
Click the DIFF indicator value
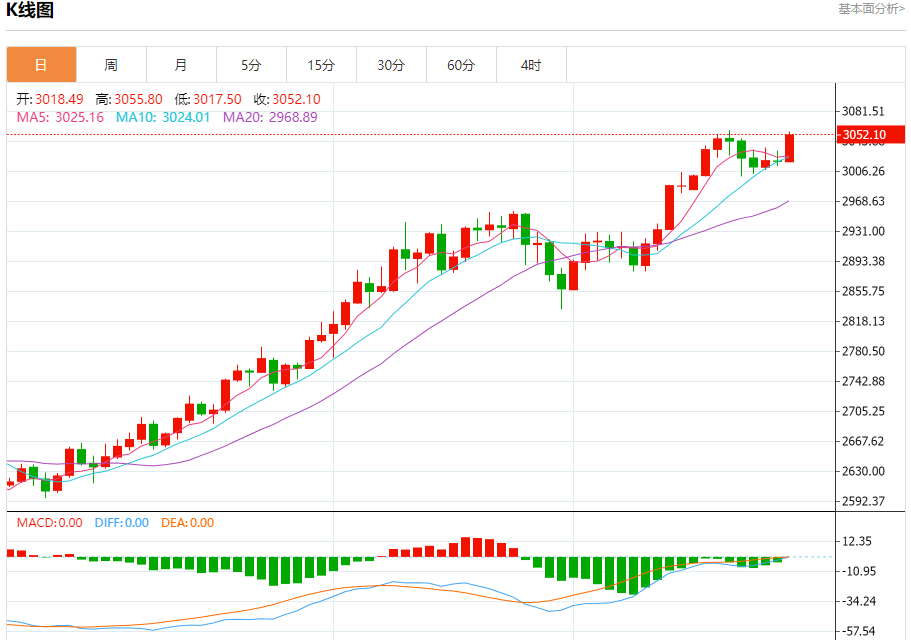click(121, 522)
